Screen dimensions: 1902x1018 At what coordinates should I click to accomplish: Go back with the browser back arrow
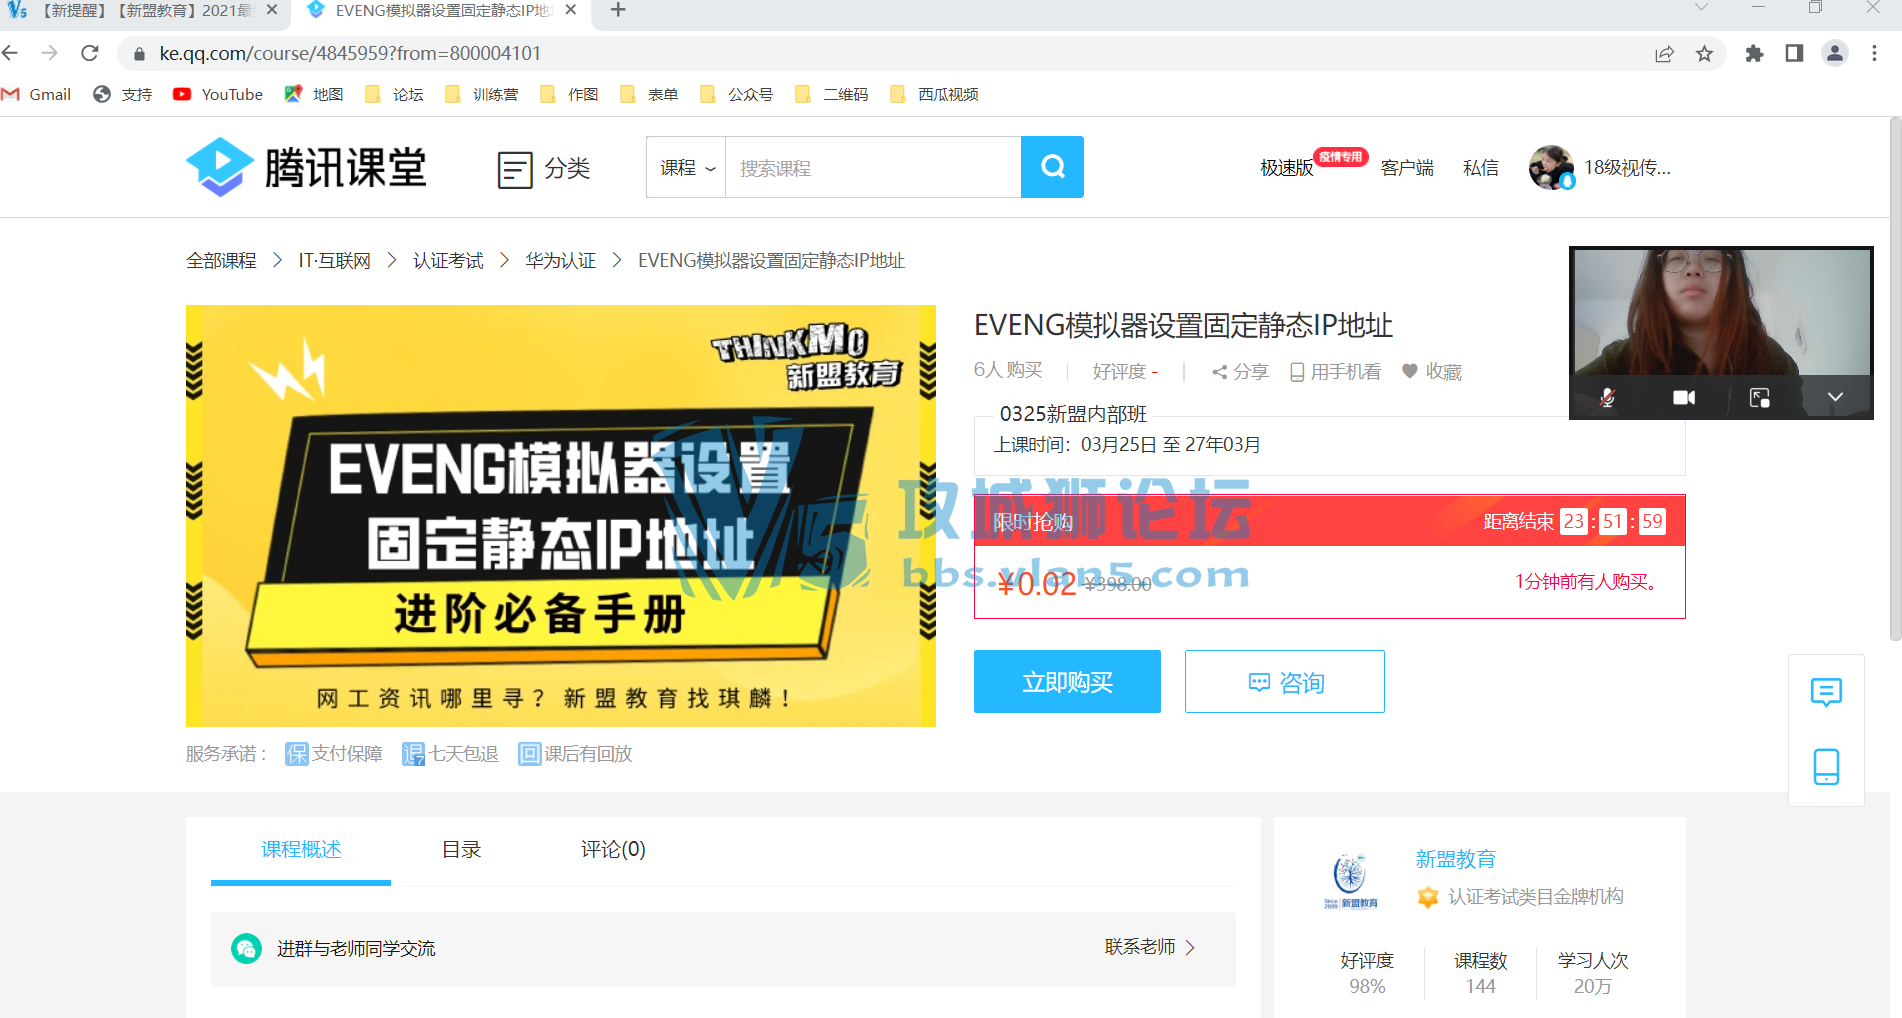pos(10,53)
